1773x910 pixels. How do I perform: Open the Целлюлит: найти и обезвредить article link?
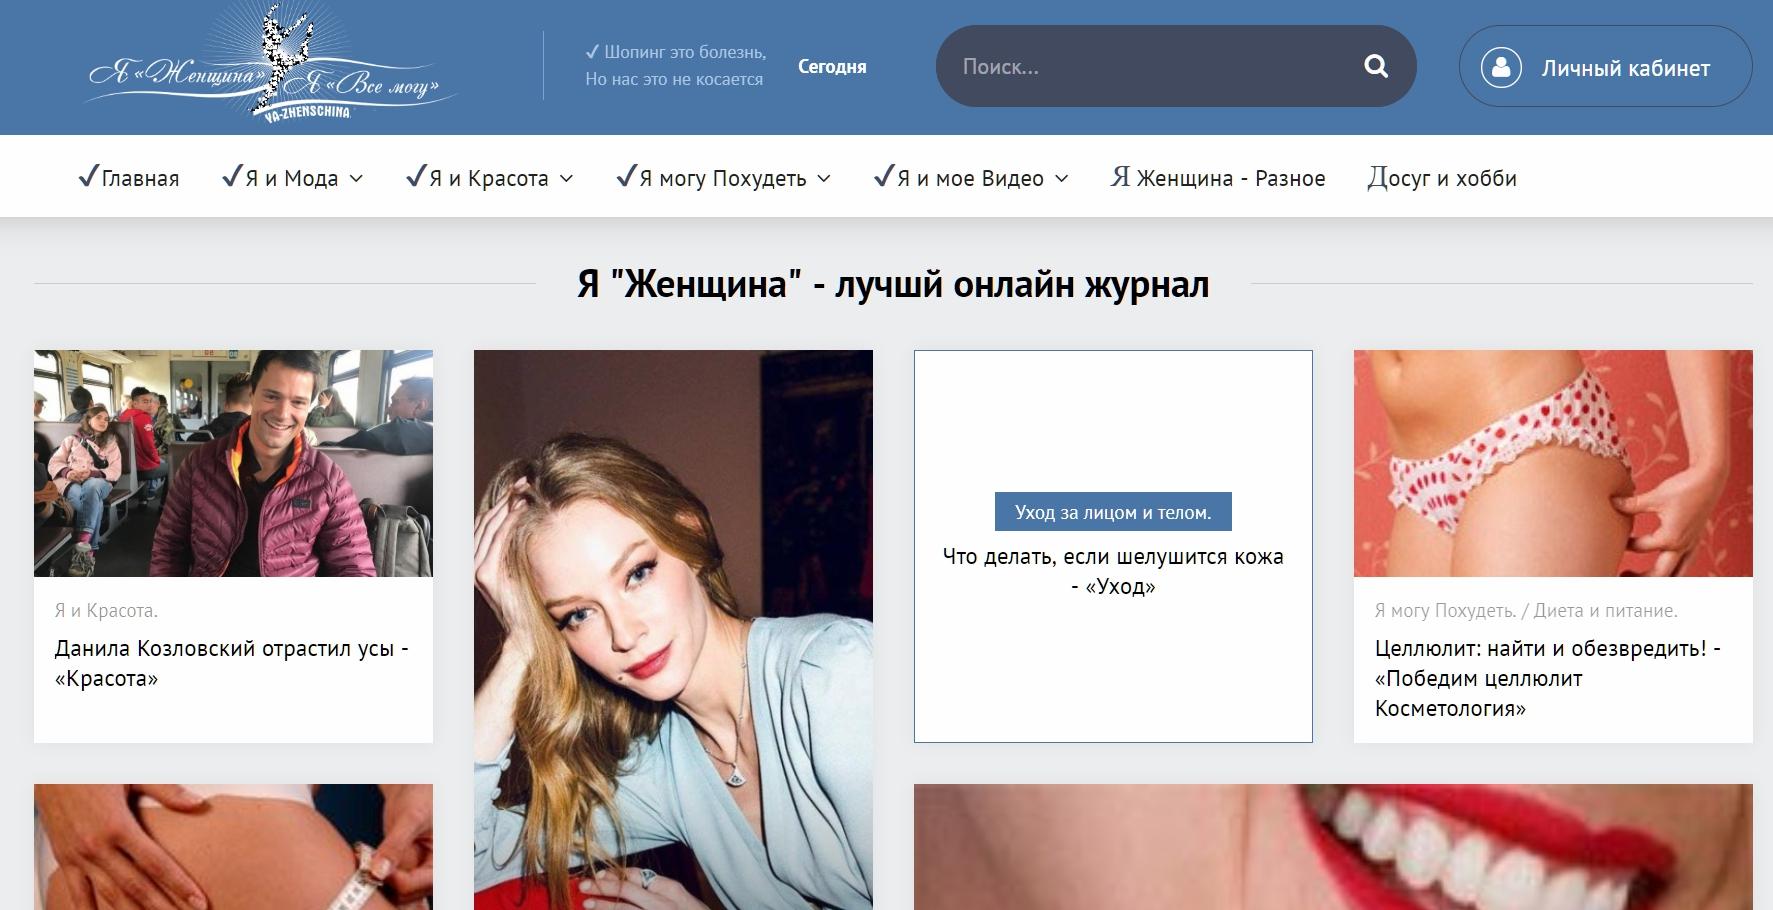pos(1548,678)
